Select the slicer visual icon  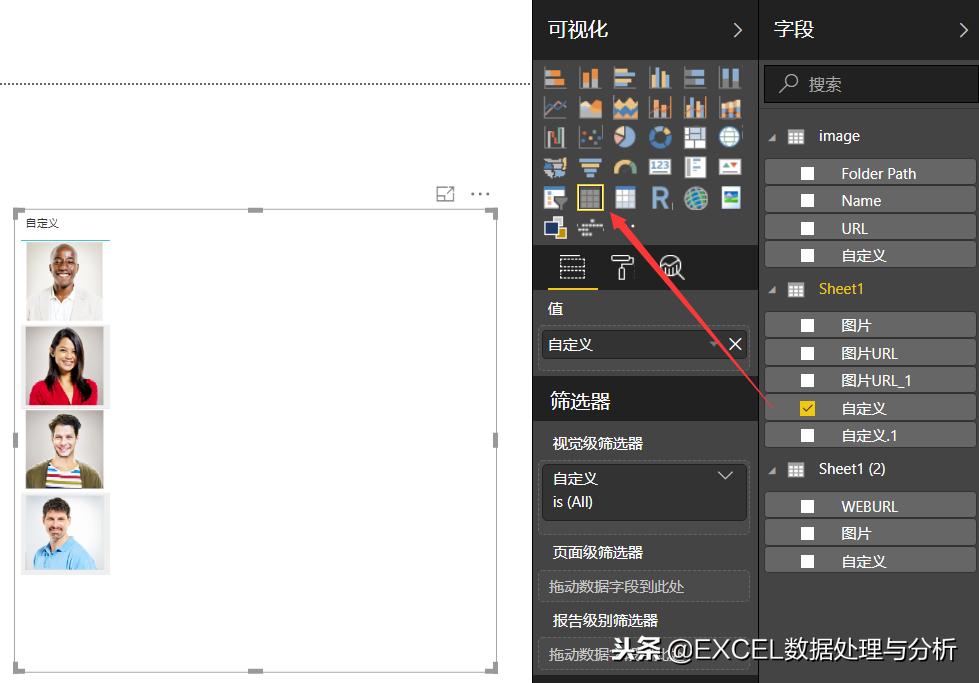click(x=555, y=197)
